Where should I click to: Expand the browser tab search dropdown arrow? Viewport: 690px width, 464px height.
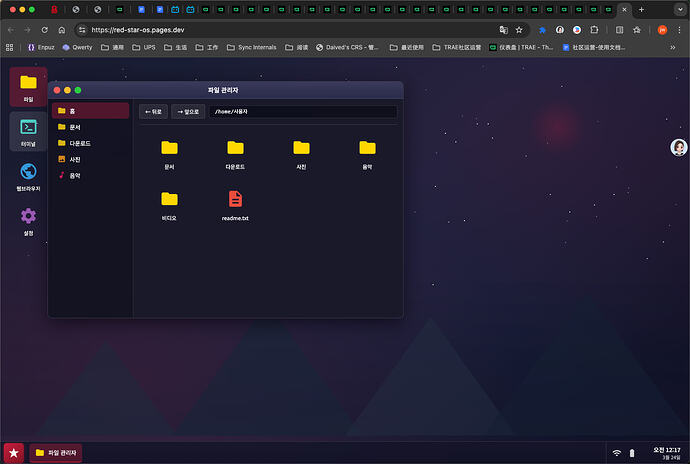(x=680, y=9)
